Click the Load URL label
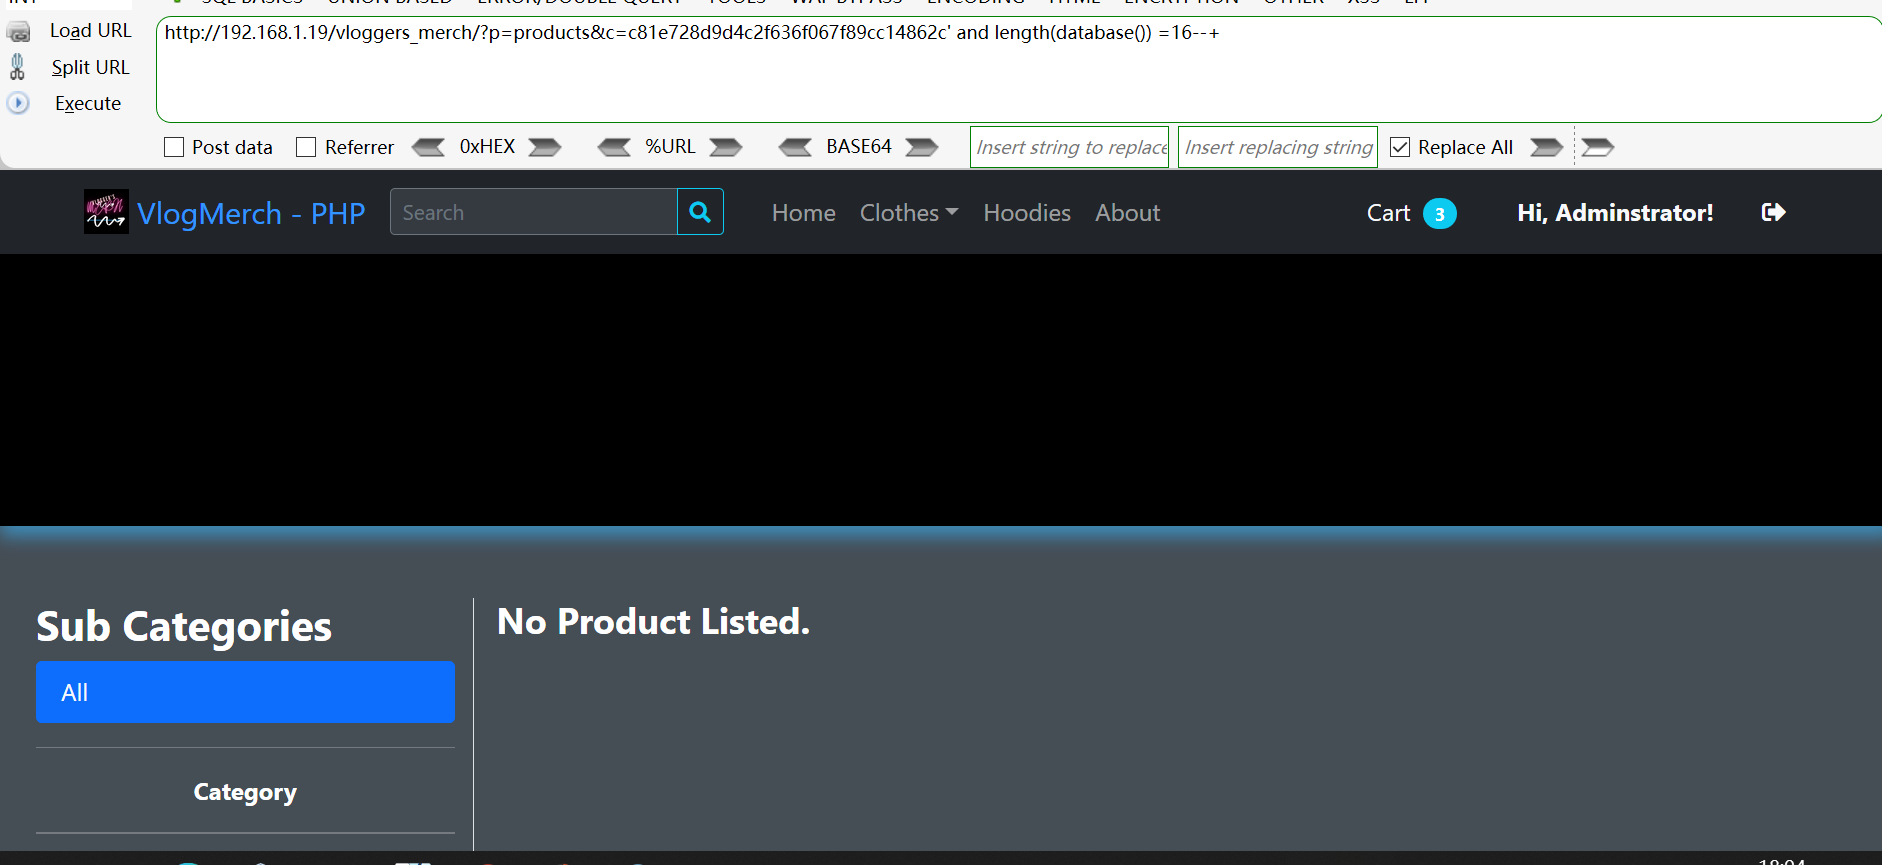The width and height of the screenshot is (1882, 865). [91, 31]
